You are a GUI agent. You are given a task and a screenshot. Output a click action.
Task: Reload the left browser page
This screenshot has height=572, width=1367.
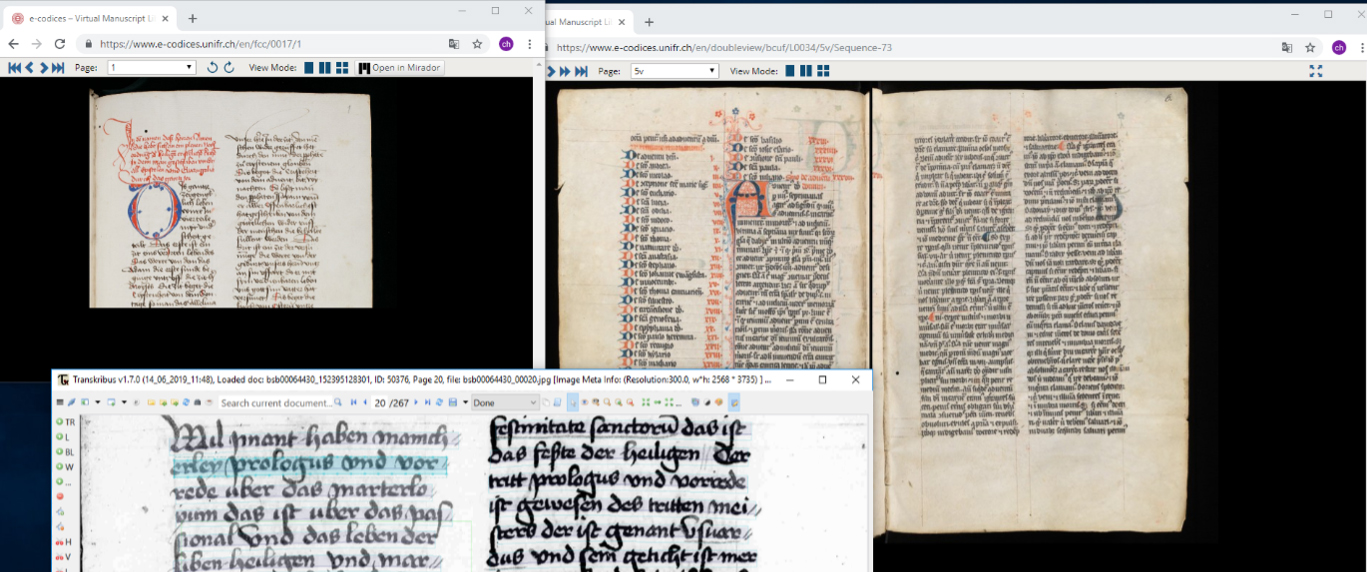click(x=60, y=44)
